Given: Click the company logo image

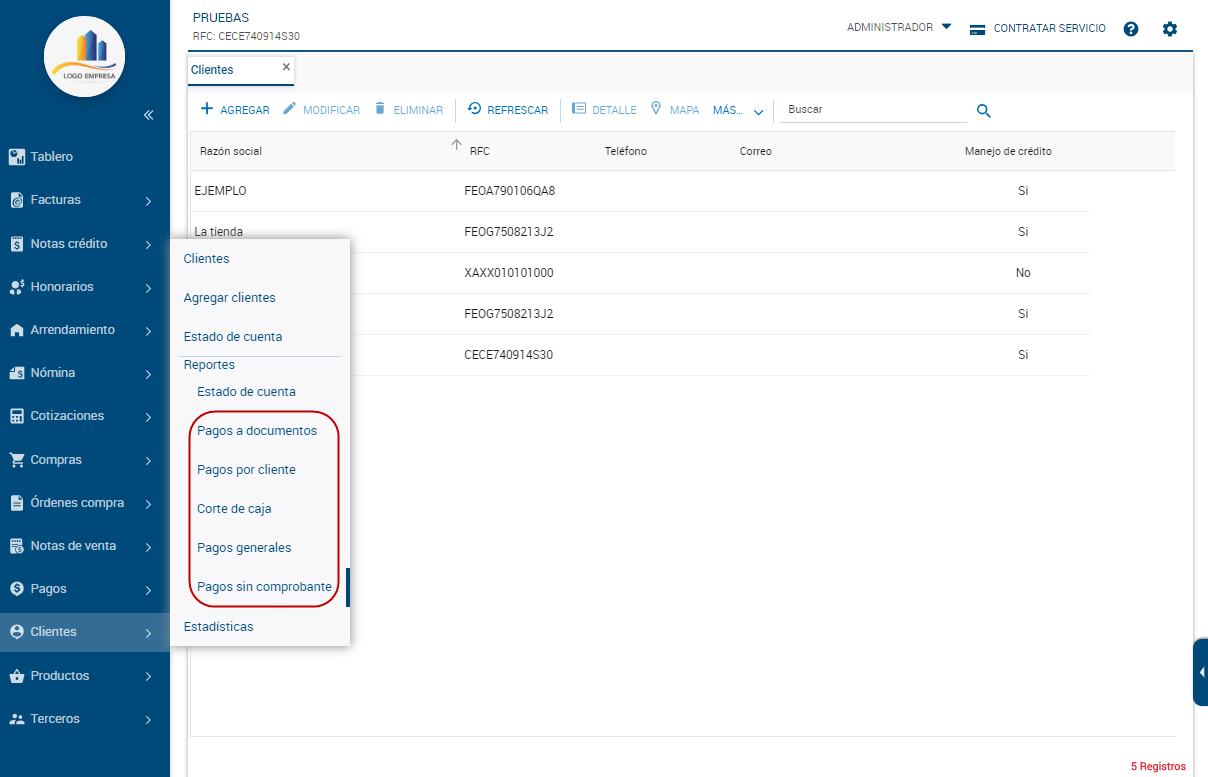Looking at the screenshot, I should [85, 57].
